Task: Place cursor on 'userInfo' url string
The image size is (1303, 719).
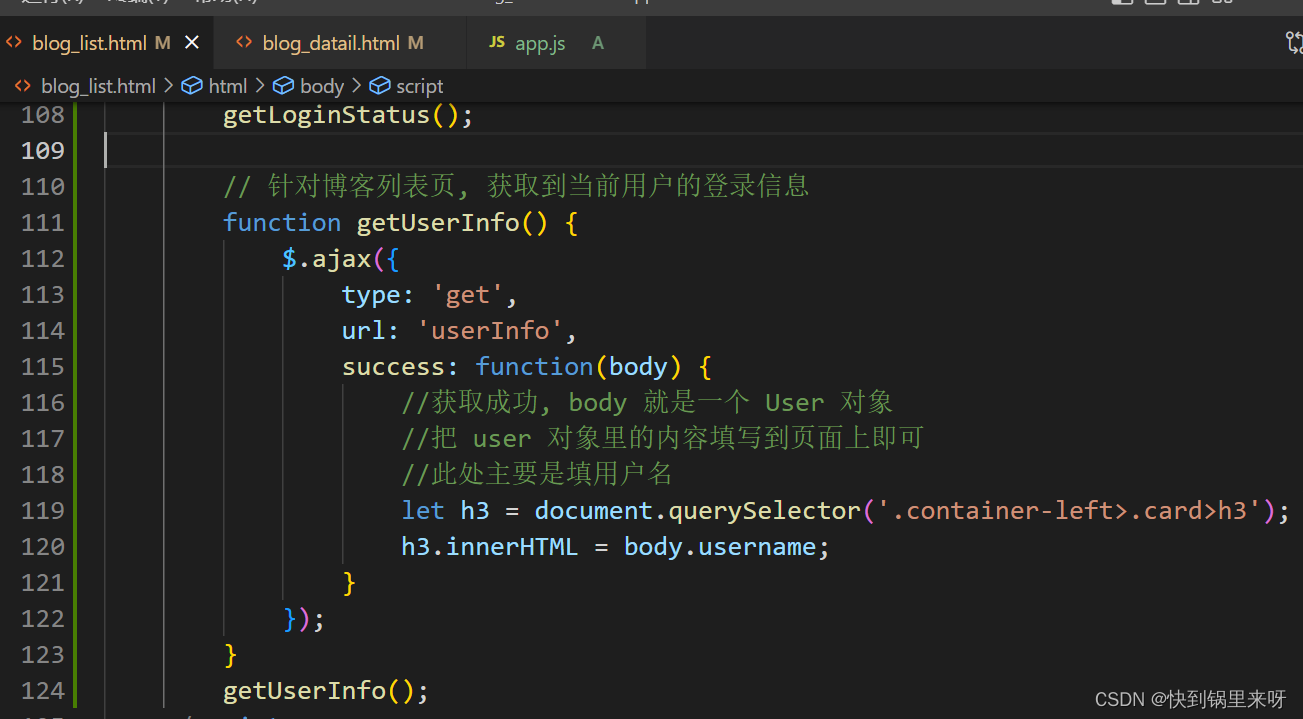Action: point(490,330)
